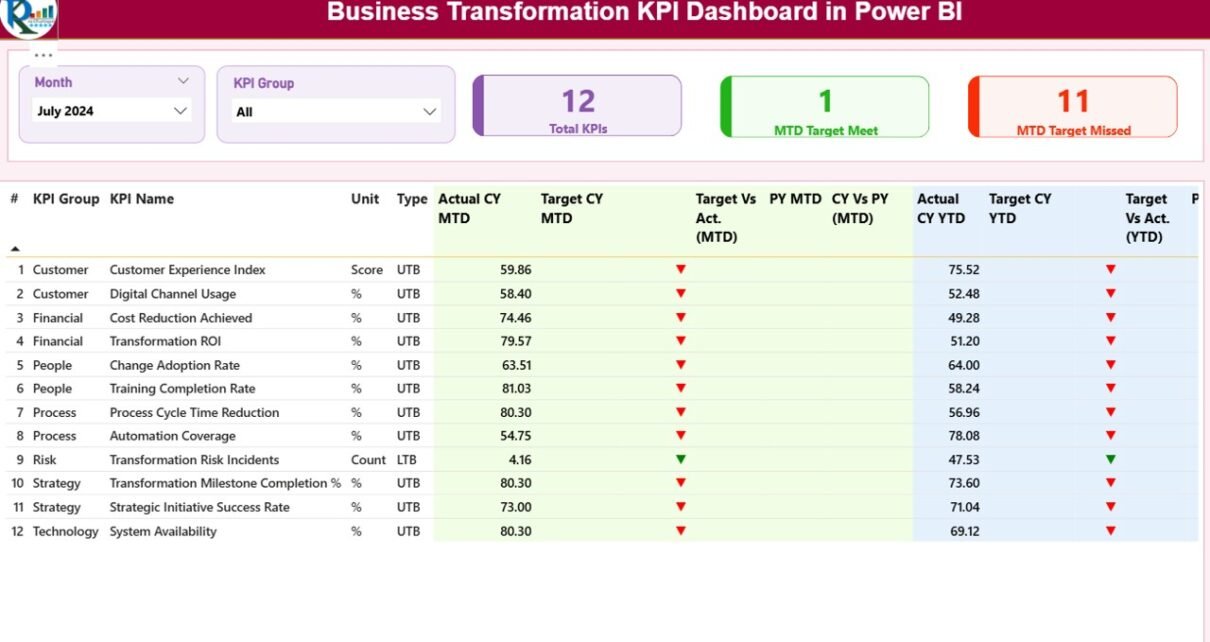The image size is (1210, 642).
Task: Expand the Month slicer header chevron
Action: click(x=183, y=81)
